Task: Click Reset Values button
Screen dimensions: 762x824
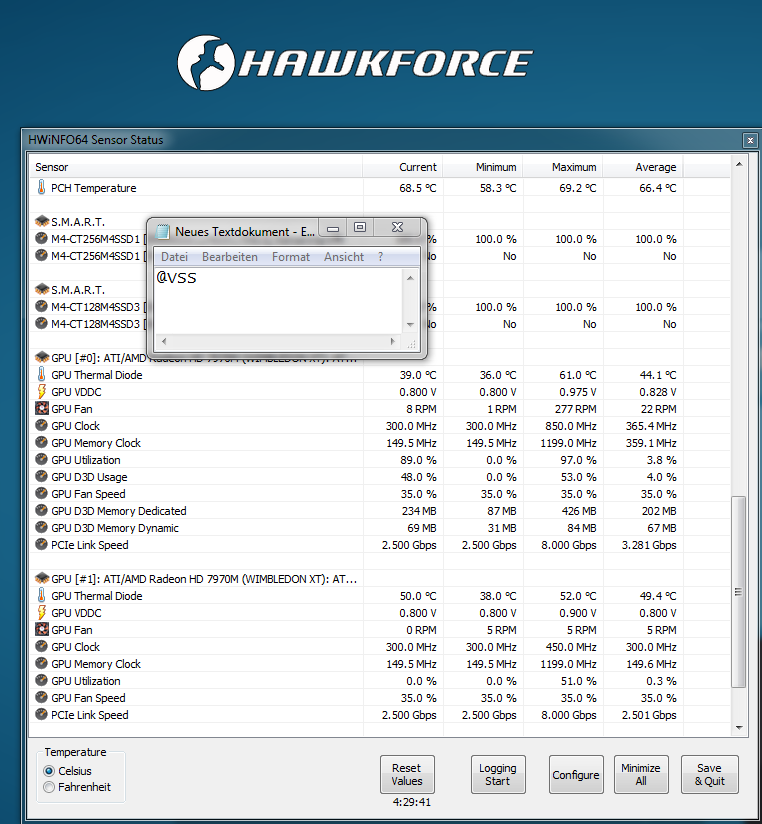Action: point(407,774)
